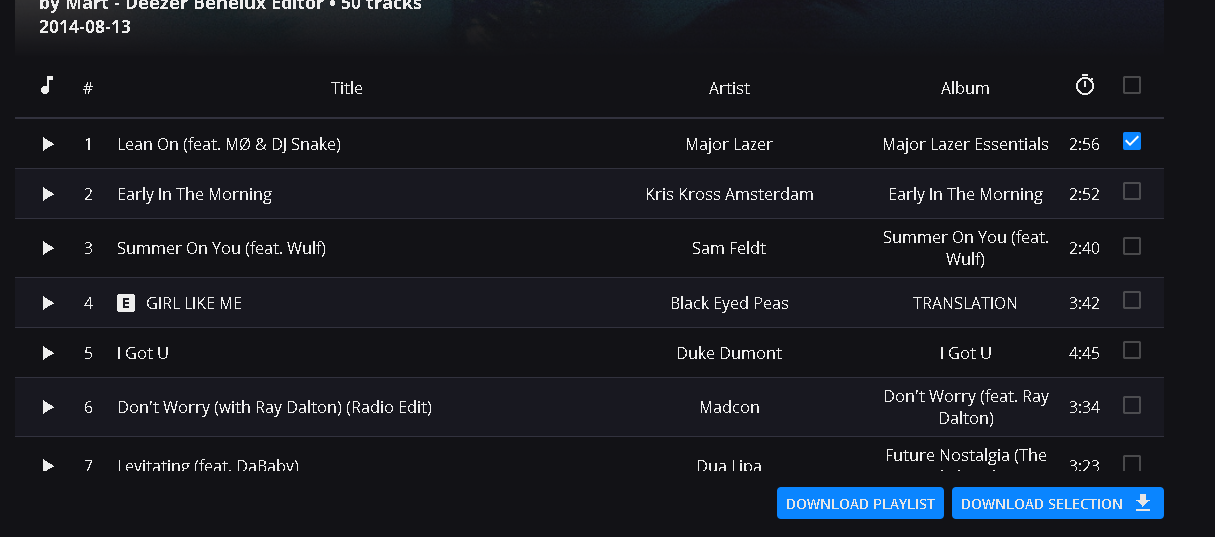Viewport: 1215px width, 537px height.
Task: Click the Major Lazer artist name
Action: coord(729,144)
